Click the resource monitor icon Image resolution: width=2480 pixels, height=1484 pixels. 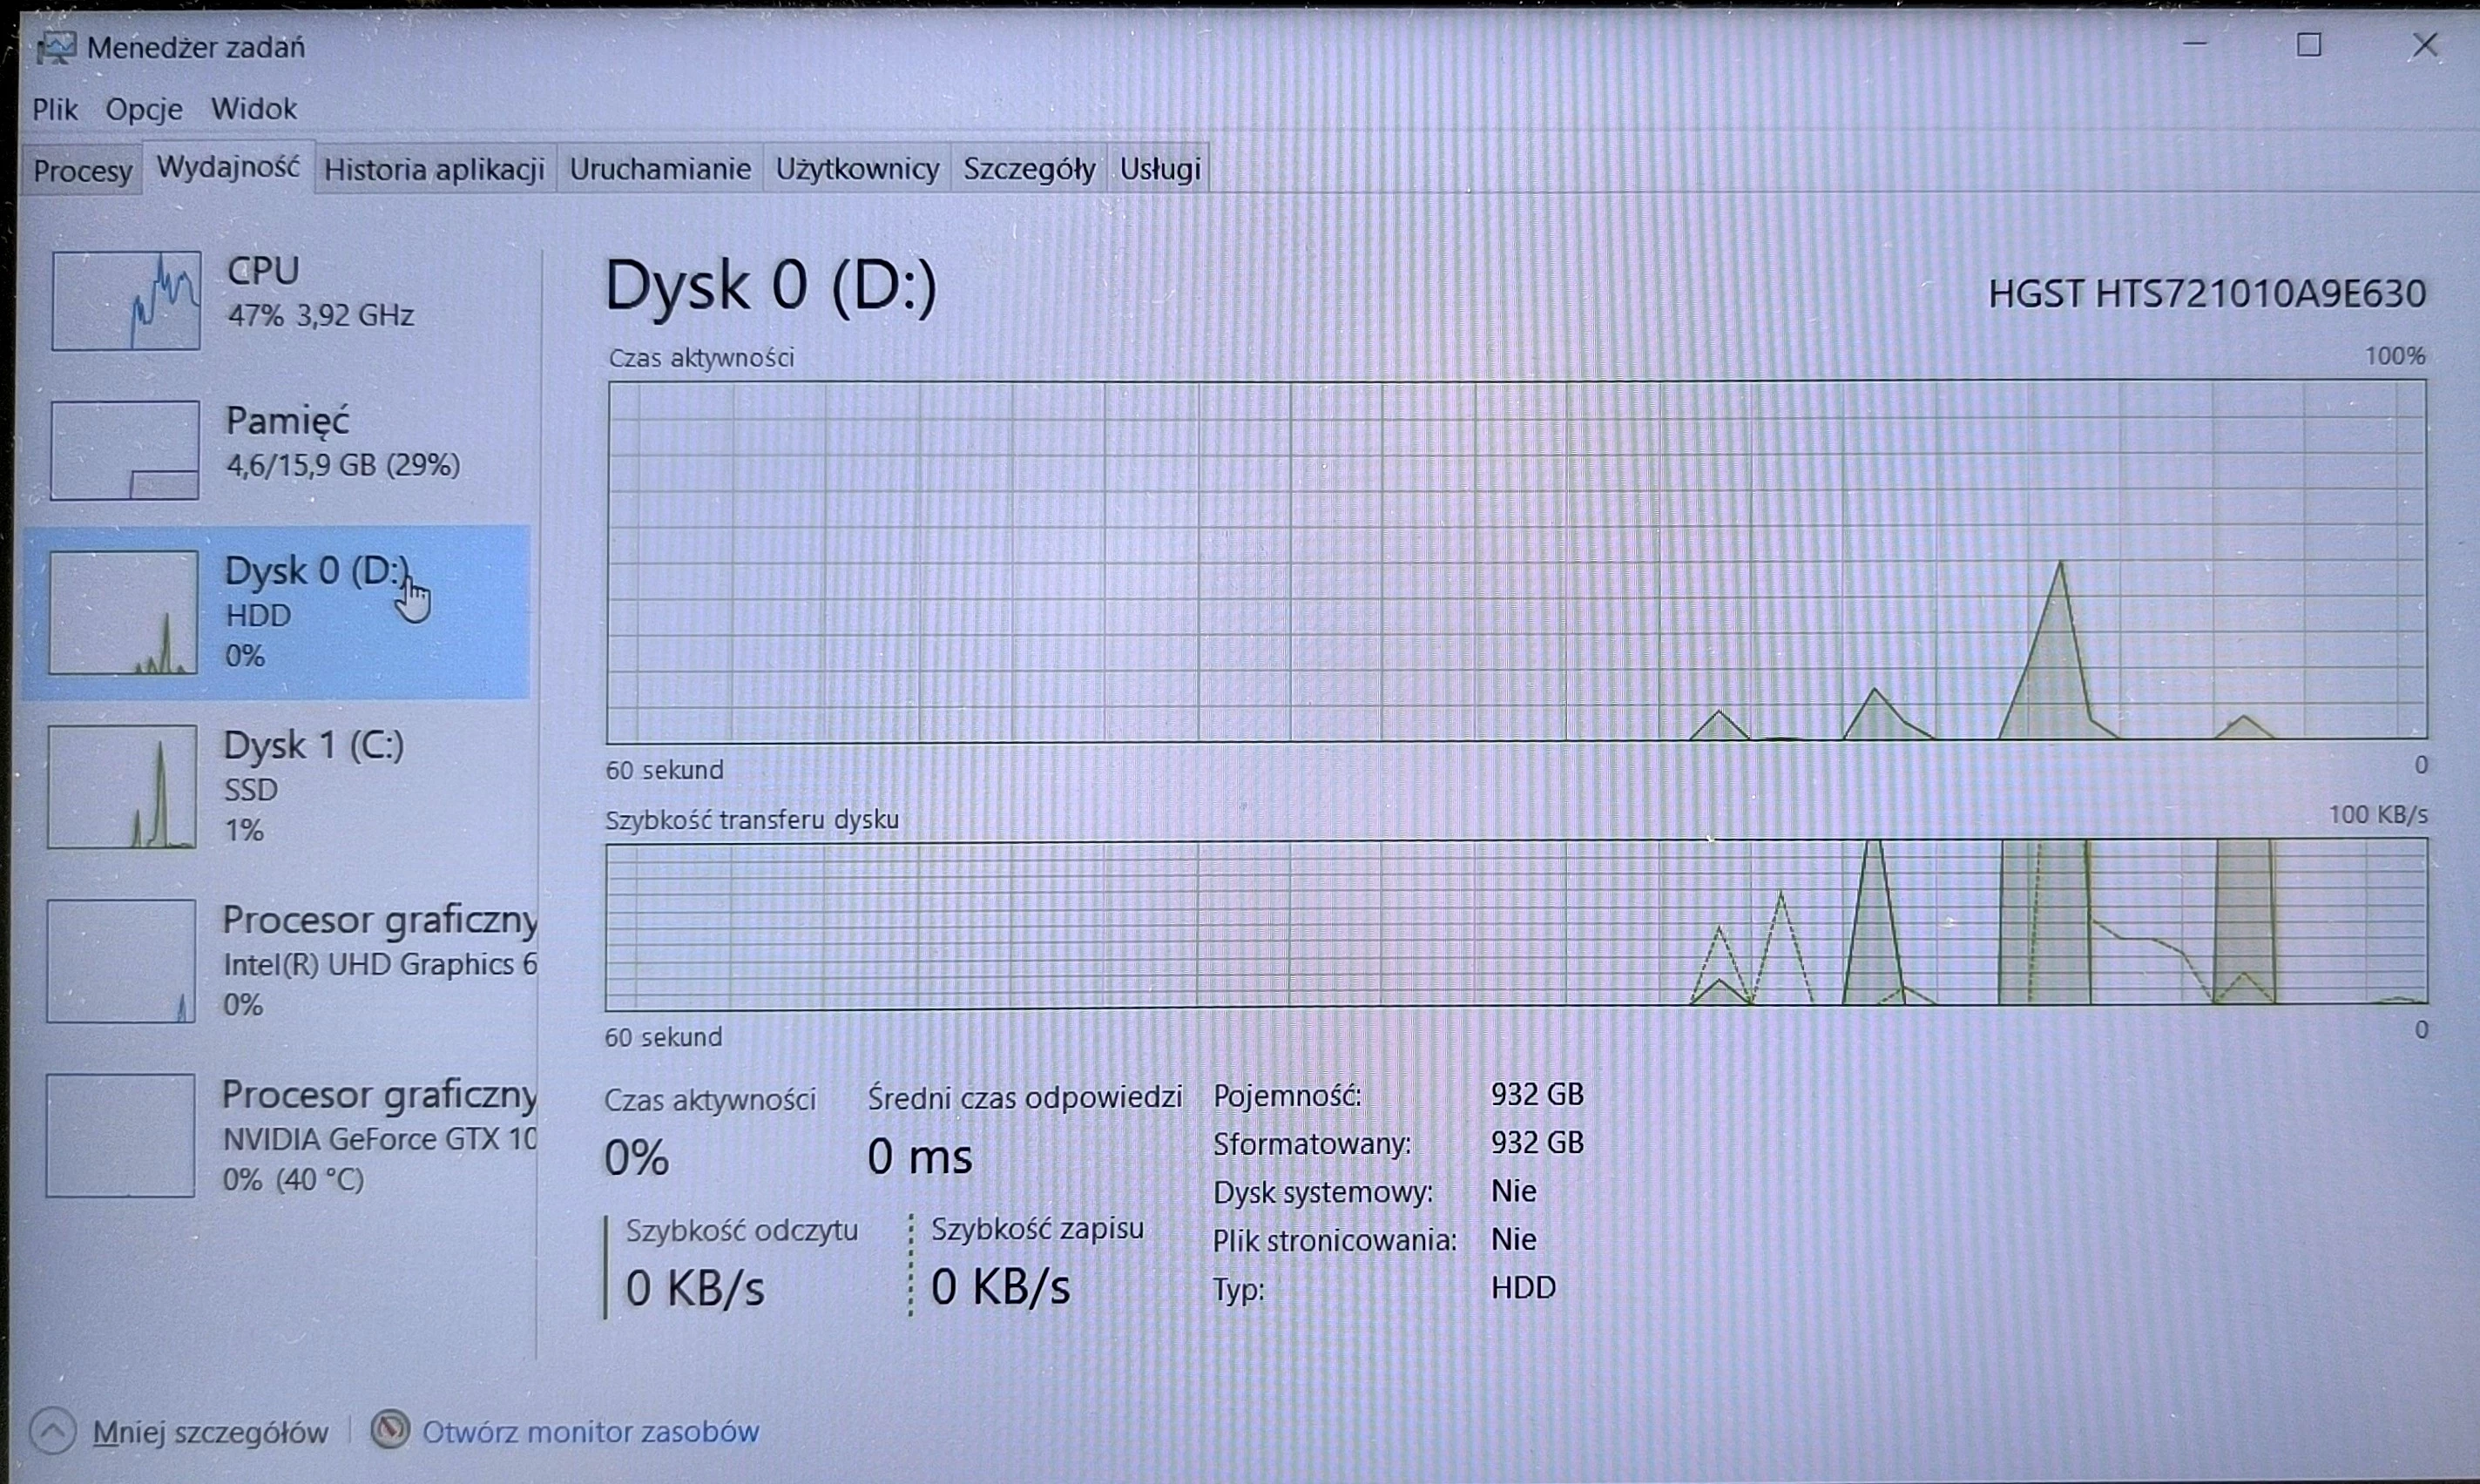click(390, 1430)
